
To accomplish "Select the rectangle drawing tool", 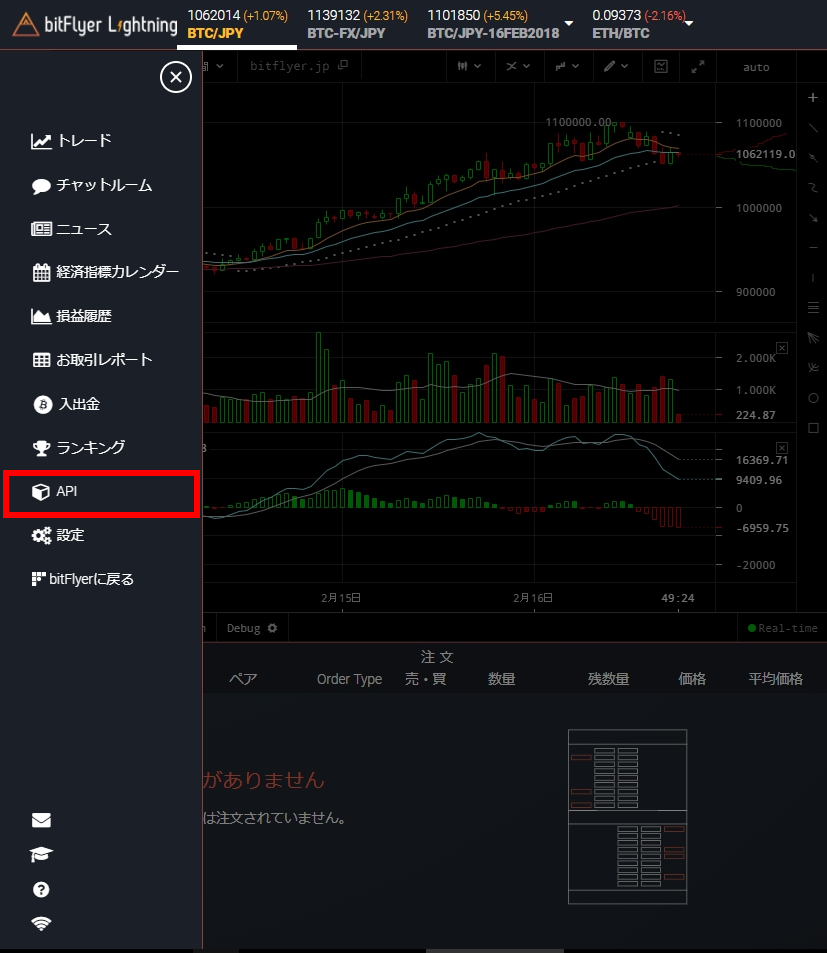I will [813, 428].
